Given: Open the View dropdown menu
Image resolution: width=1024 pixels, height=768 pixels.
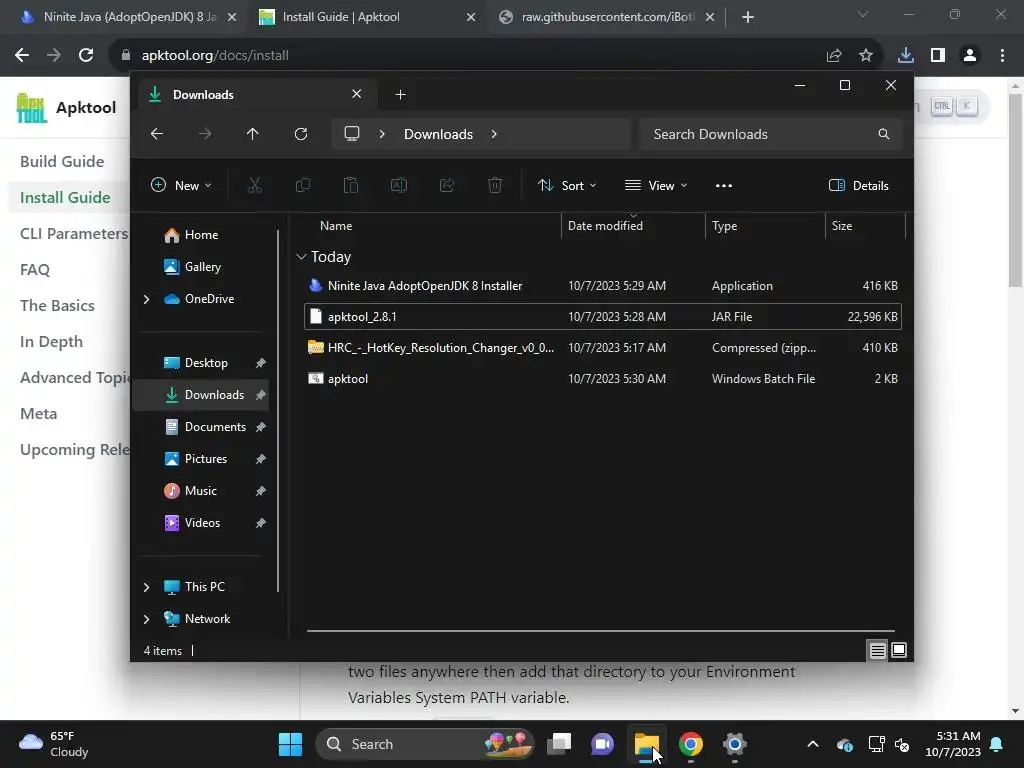Looking at the screenshot, I should 656,185.
